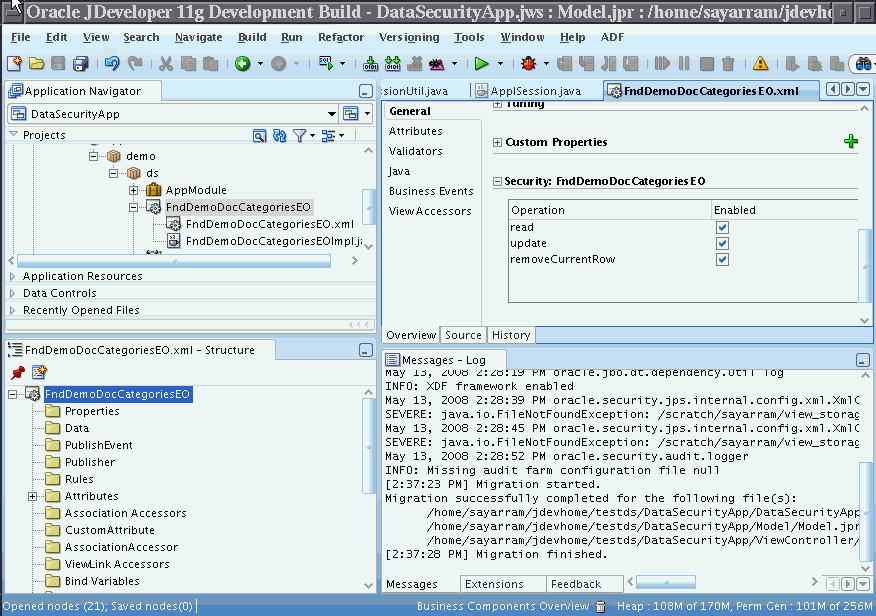Uncheck the read operation Enabled checkbox
The image size is (876, 616).
[722, 227]
